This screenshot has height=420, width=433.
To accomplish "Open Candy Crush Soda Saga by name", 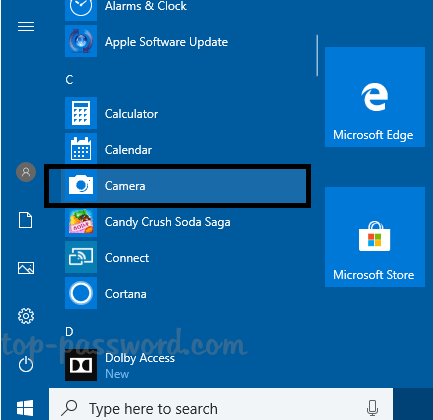I will click(167, 222).
